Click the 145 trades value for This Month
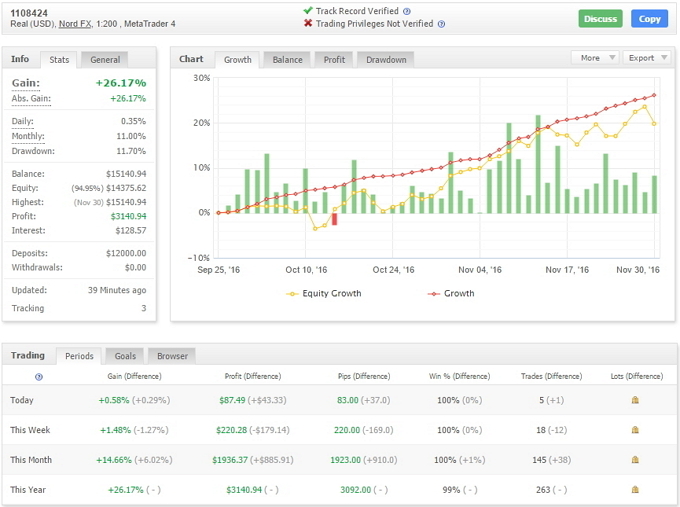This screenshot has width=680, height=507. coord(539,460)
